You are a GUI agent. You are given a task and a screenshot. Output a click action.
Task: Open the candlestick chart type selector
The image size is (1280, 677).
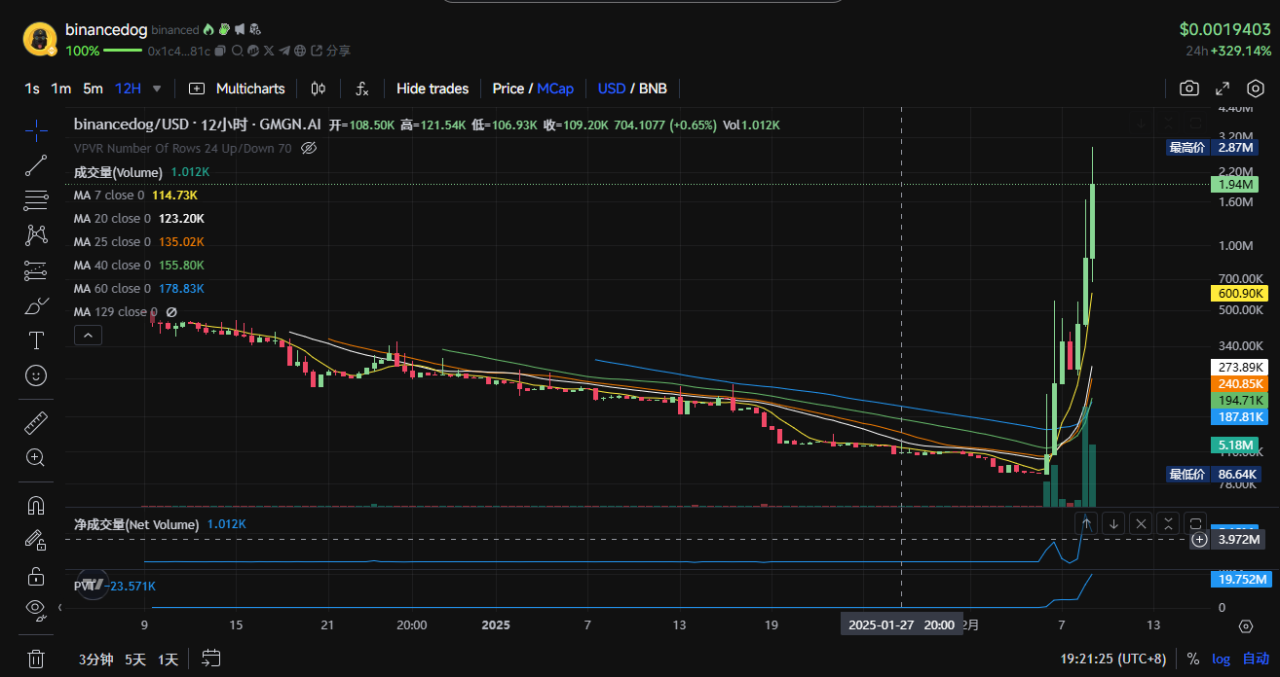coord(318,88)
